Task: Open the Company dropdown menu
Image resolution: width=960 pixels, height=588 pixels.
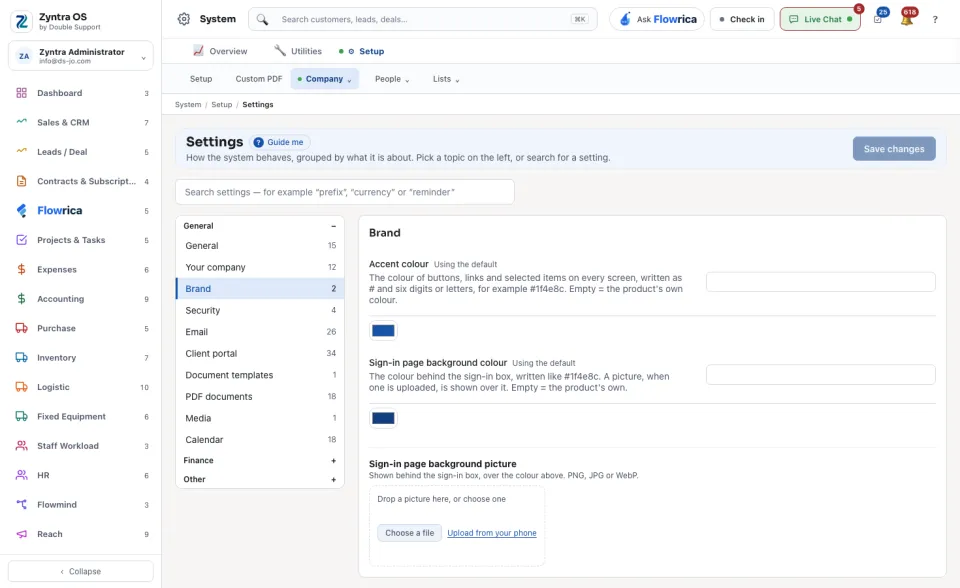Action: (x=324, y=79)
